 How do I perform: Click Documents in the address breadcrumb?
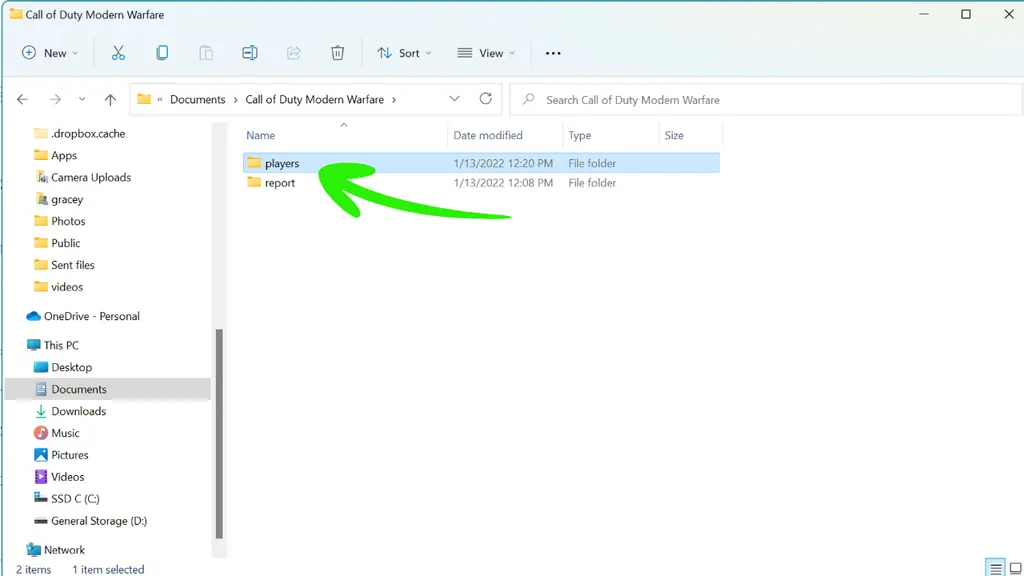198,100
